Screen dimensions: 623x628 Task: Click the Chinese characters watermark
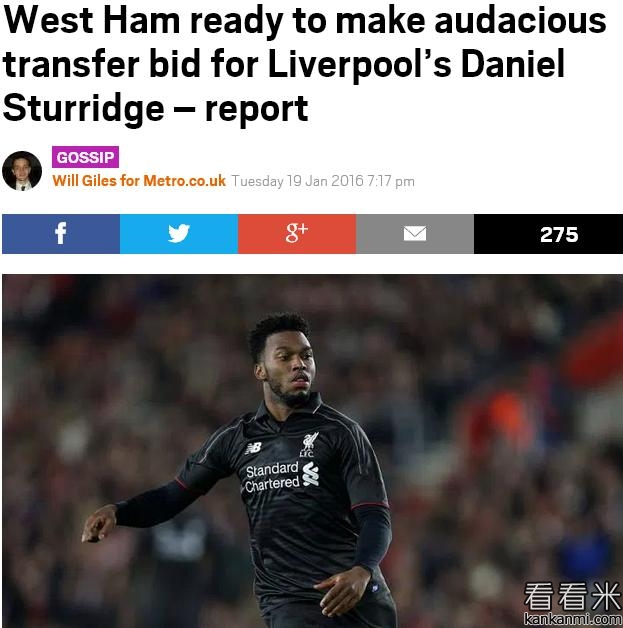tap(573, 597)
